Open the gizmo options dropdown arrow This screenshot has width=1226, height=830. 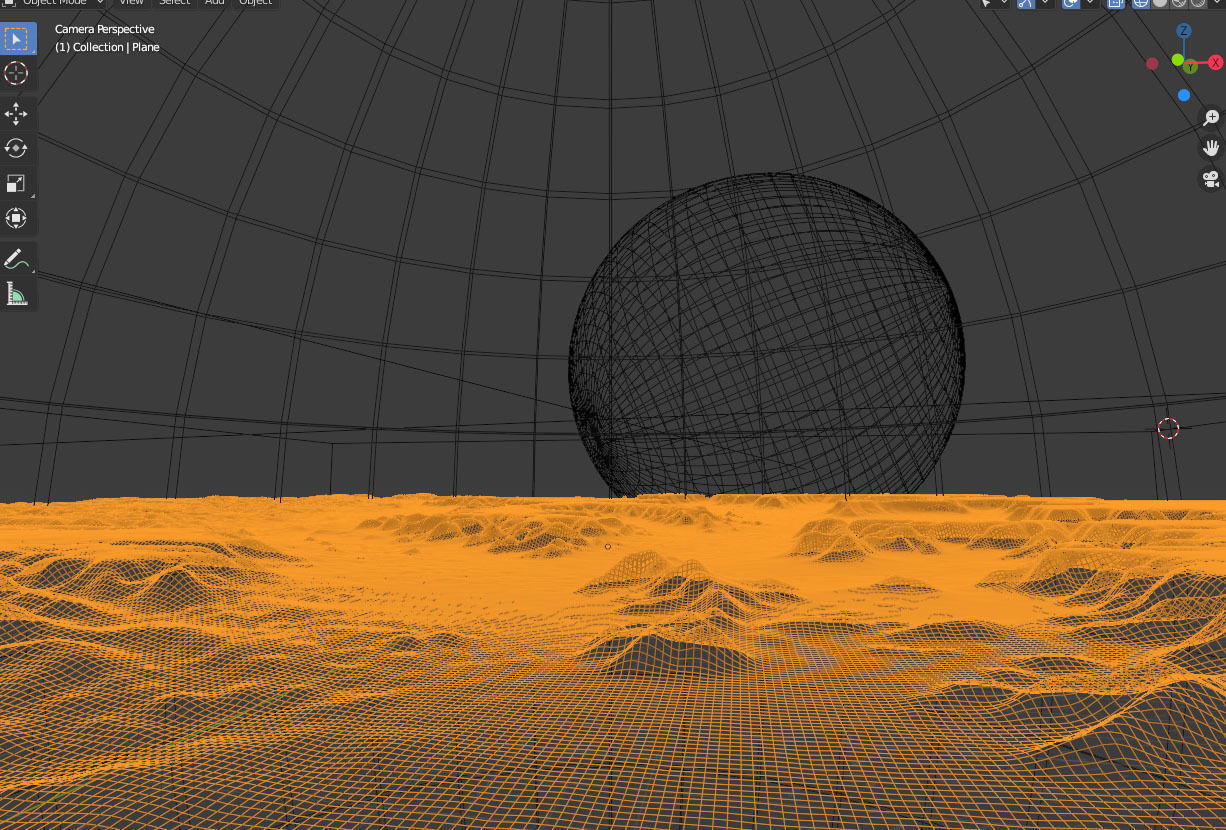pyautogui.click(x=1045, y=3)
